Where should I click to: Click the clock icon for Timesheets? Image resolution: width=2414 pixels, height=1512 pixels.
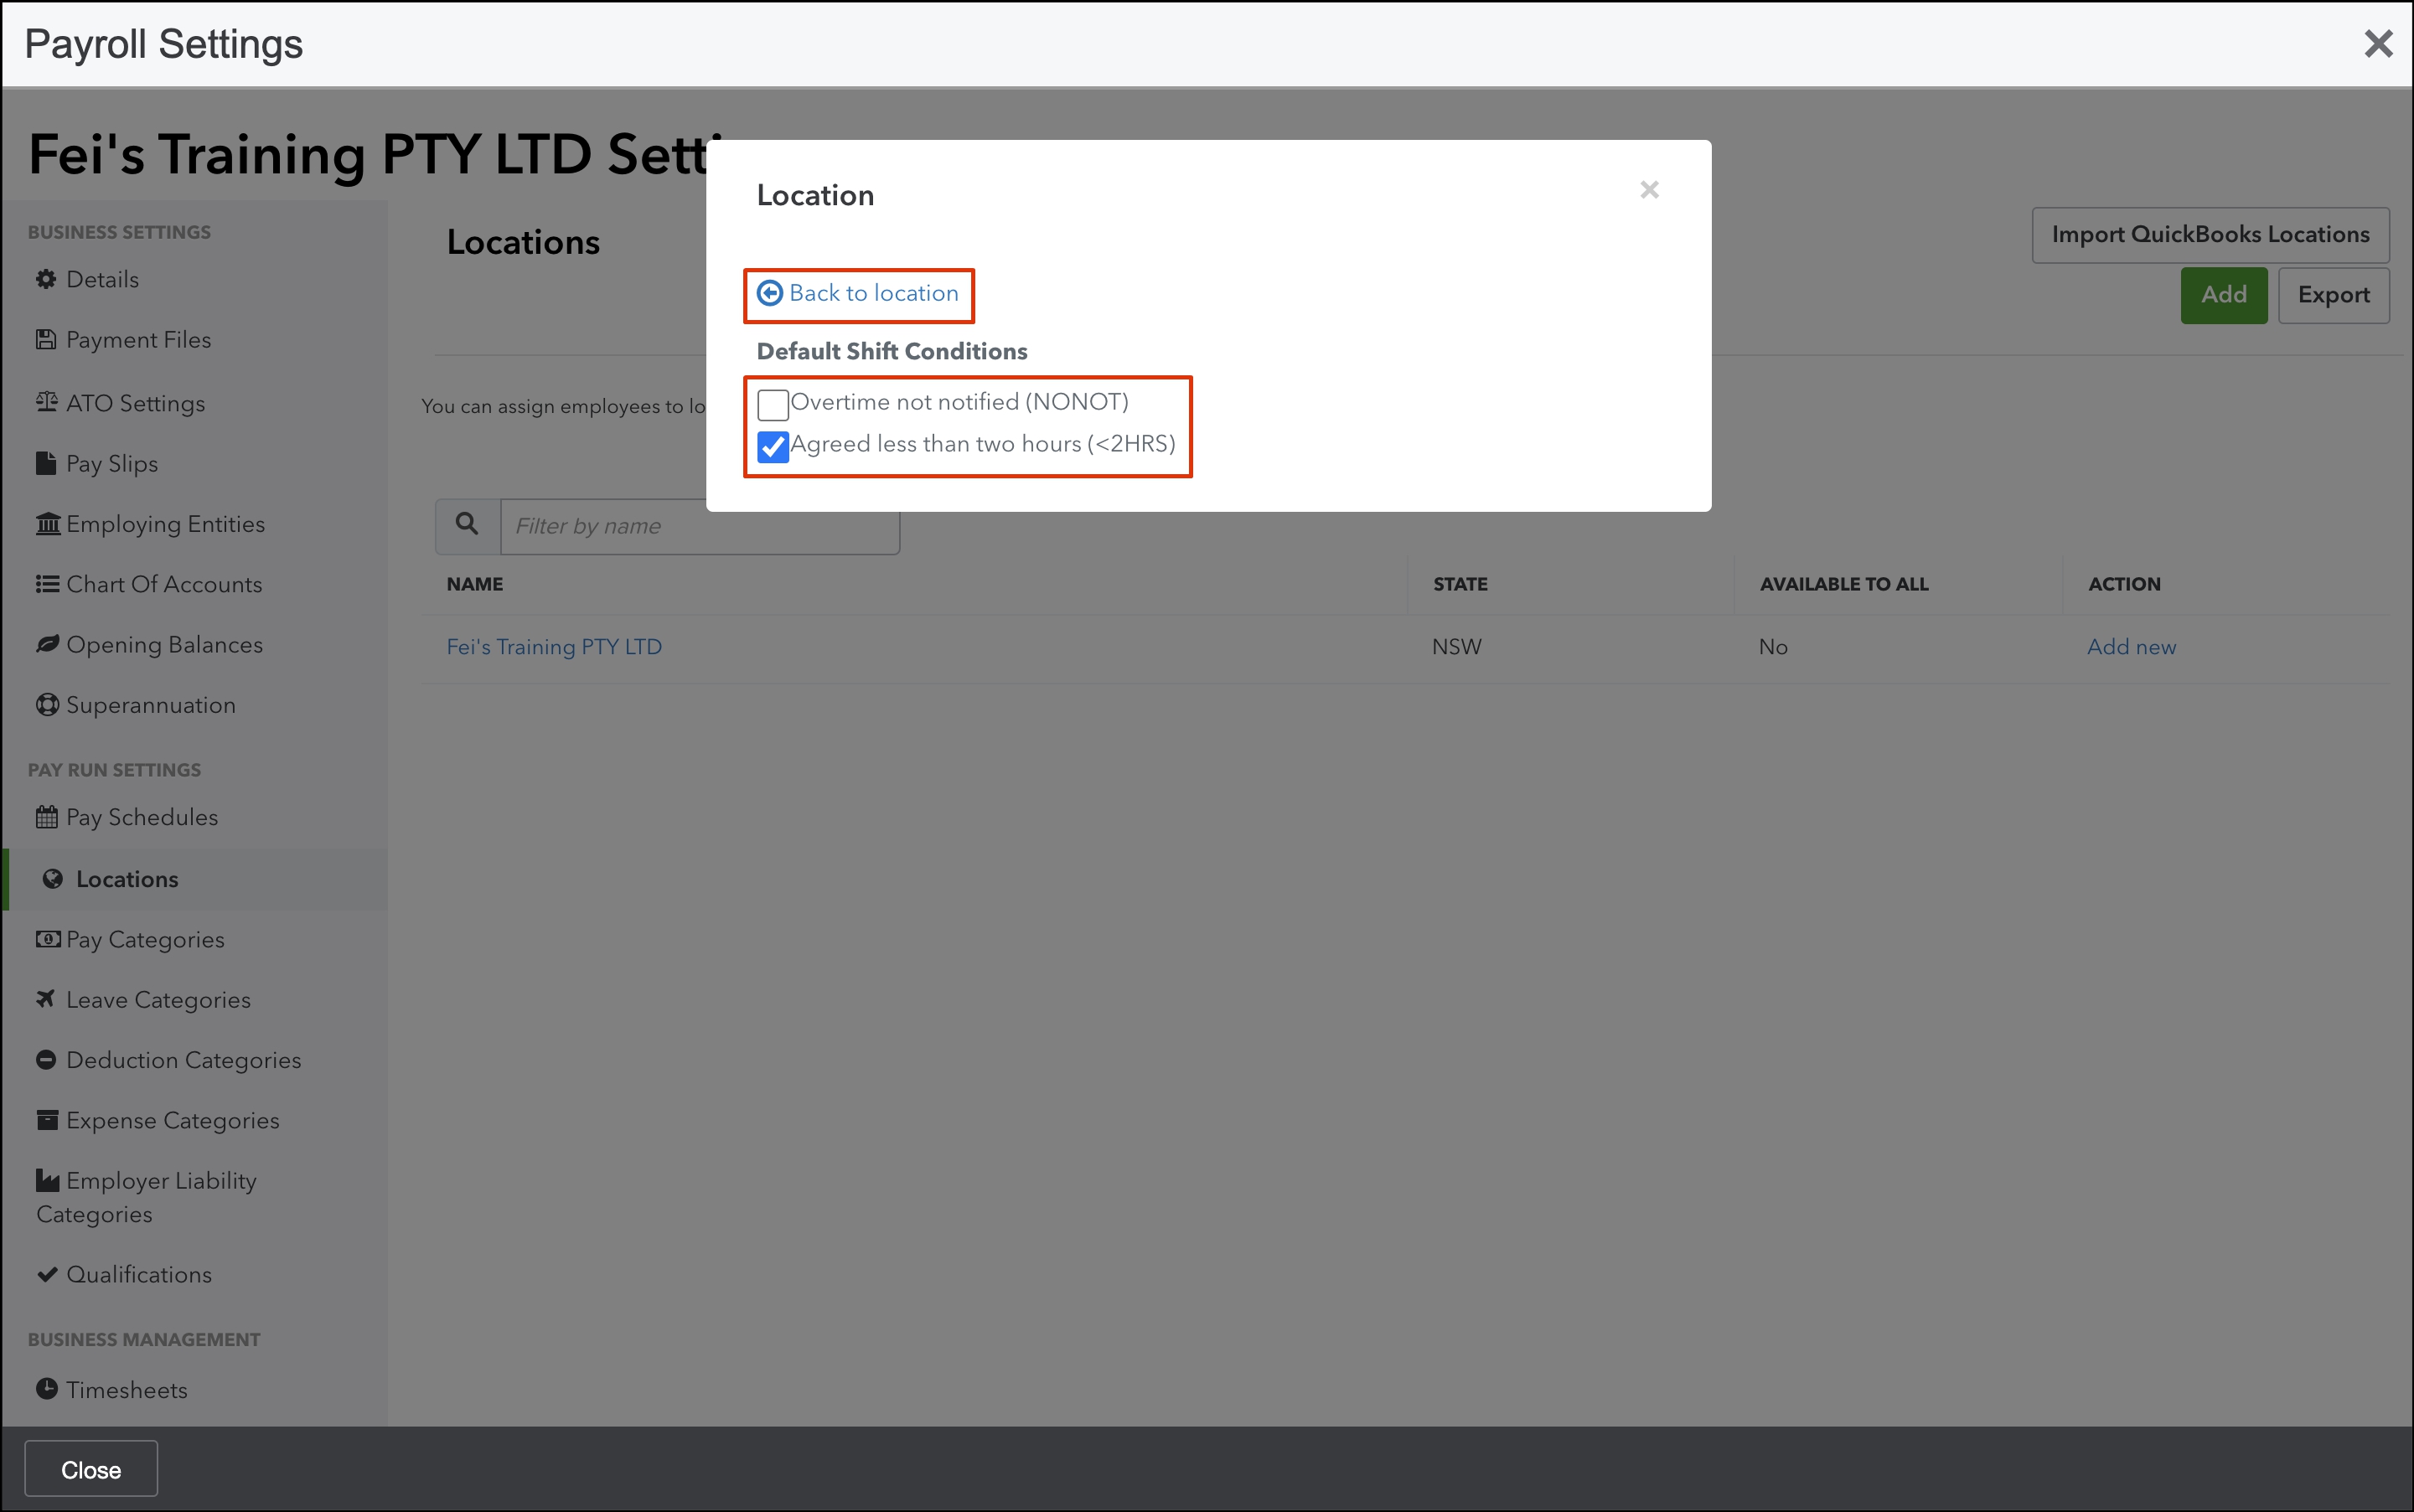point(46,1388)
